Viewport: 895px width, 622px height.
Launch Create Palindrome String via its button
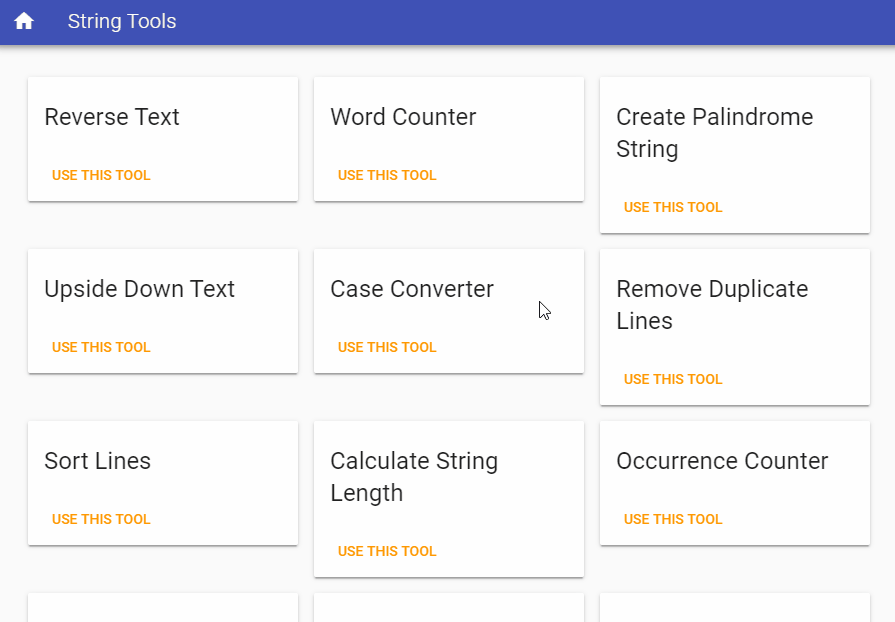tap(673, 207)
